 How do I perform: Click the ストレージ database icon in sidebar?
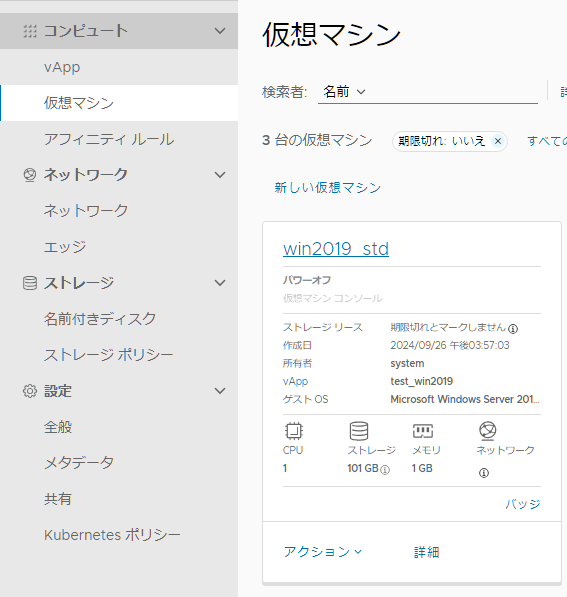pos(30,283)
